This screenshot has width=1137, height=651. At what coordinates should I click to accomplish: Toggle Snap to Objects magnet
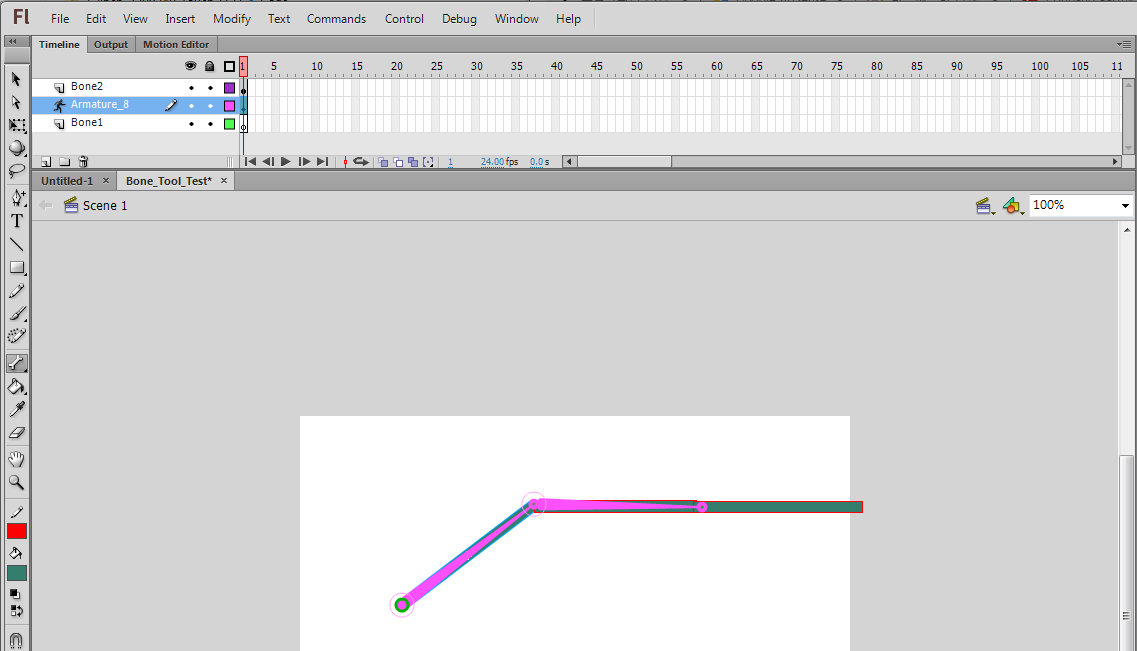pyautogui.click(x=16, y=640)
